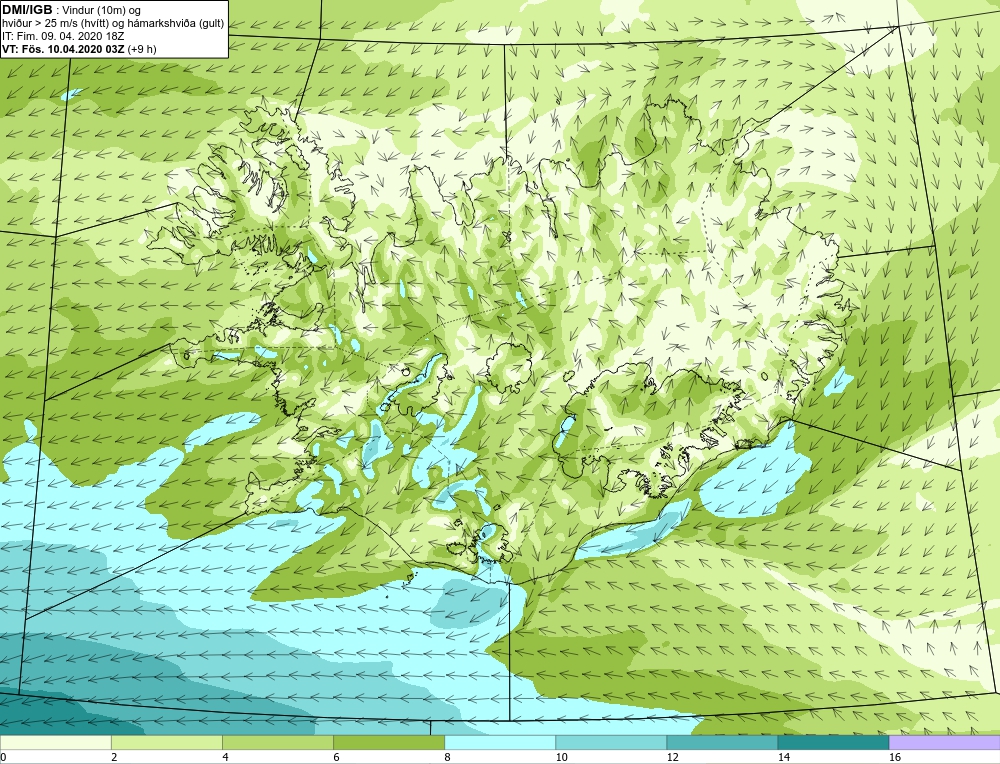Screen dimensions: 1000x764
Task: Click the 'Vindur (10m) og' label
Action: 103,10
